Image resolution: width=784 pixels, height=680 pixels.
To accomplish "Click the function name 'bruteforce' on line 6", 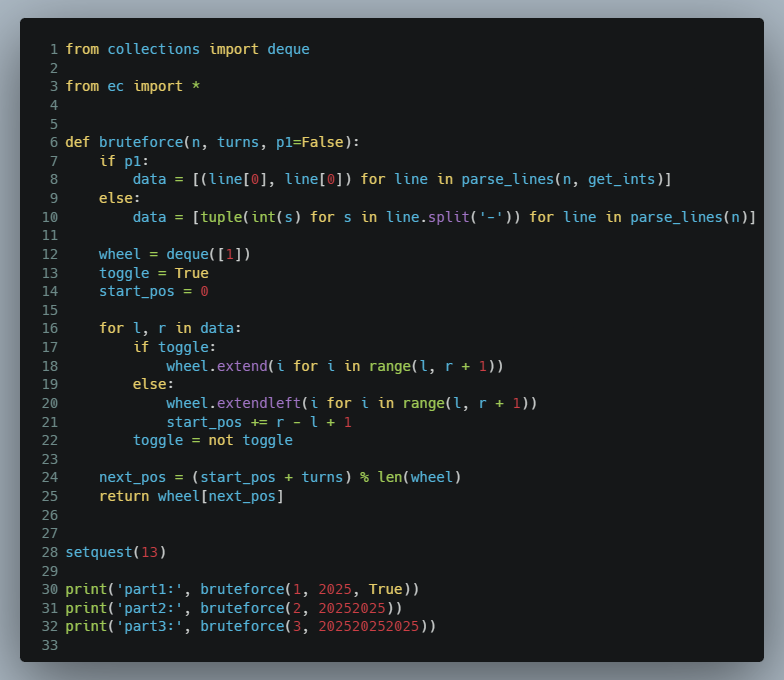I will click(141, 142).
